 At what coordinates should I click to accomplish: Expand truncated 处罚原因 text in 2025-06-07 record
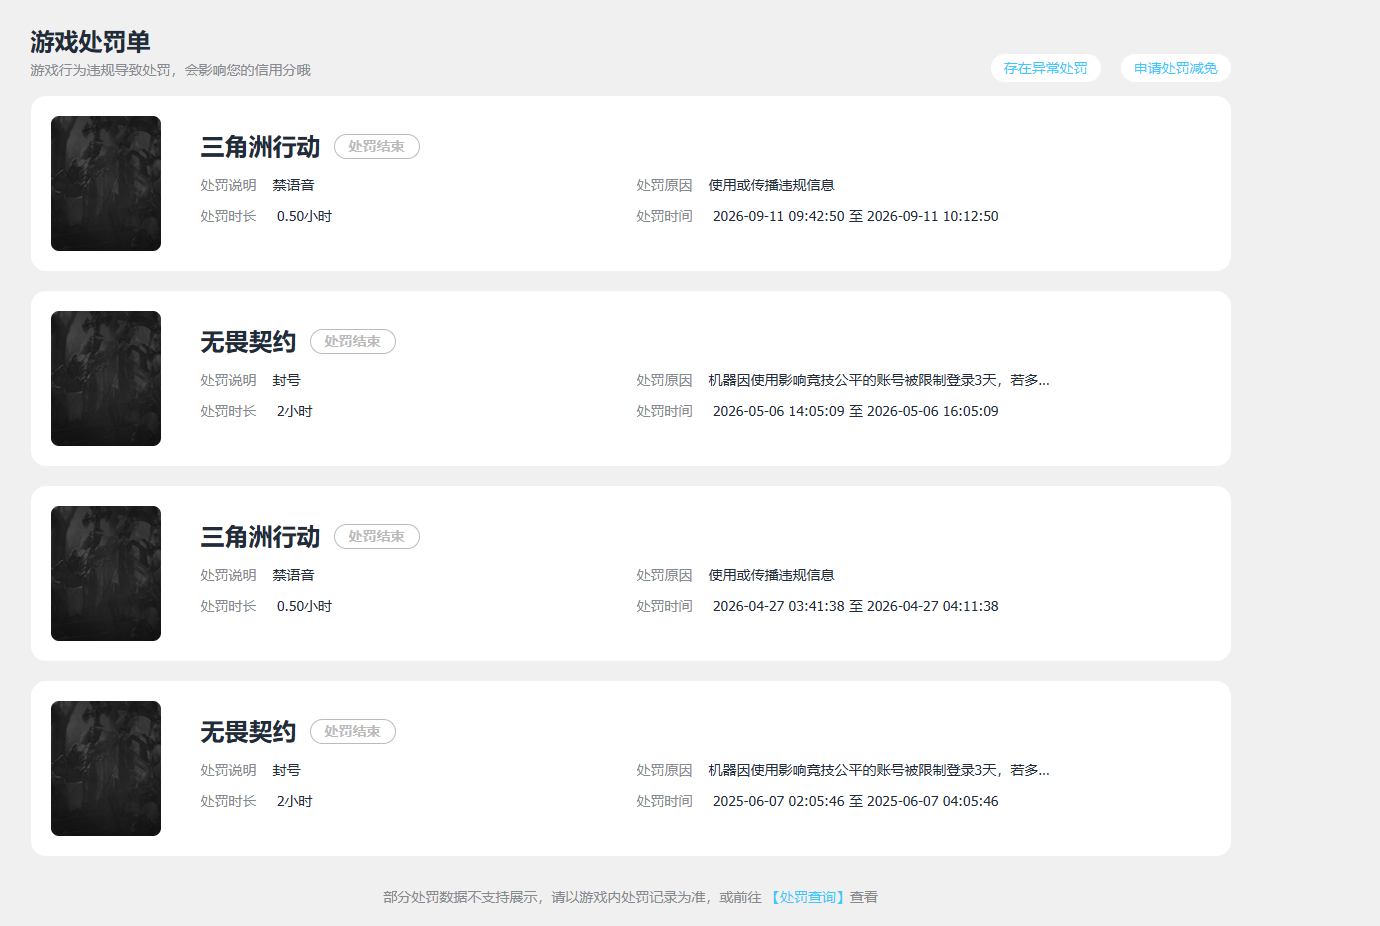click(x=879, y=770)
